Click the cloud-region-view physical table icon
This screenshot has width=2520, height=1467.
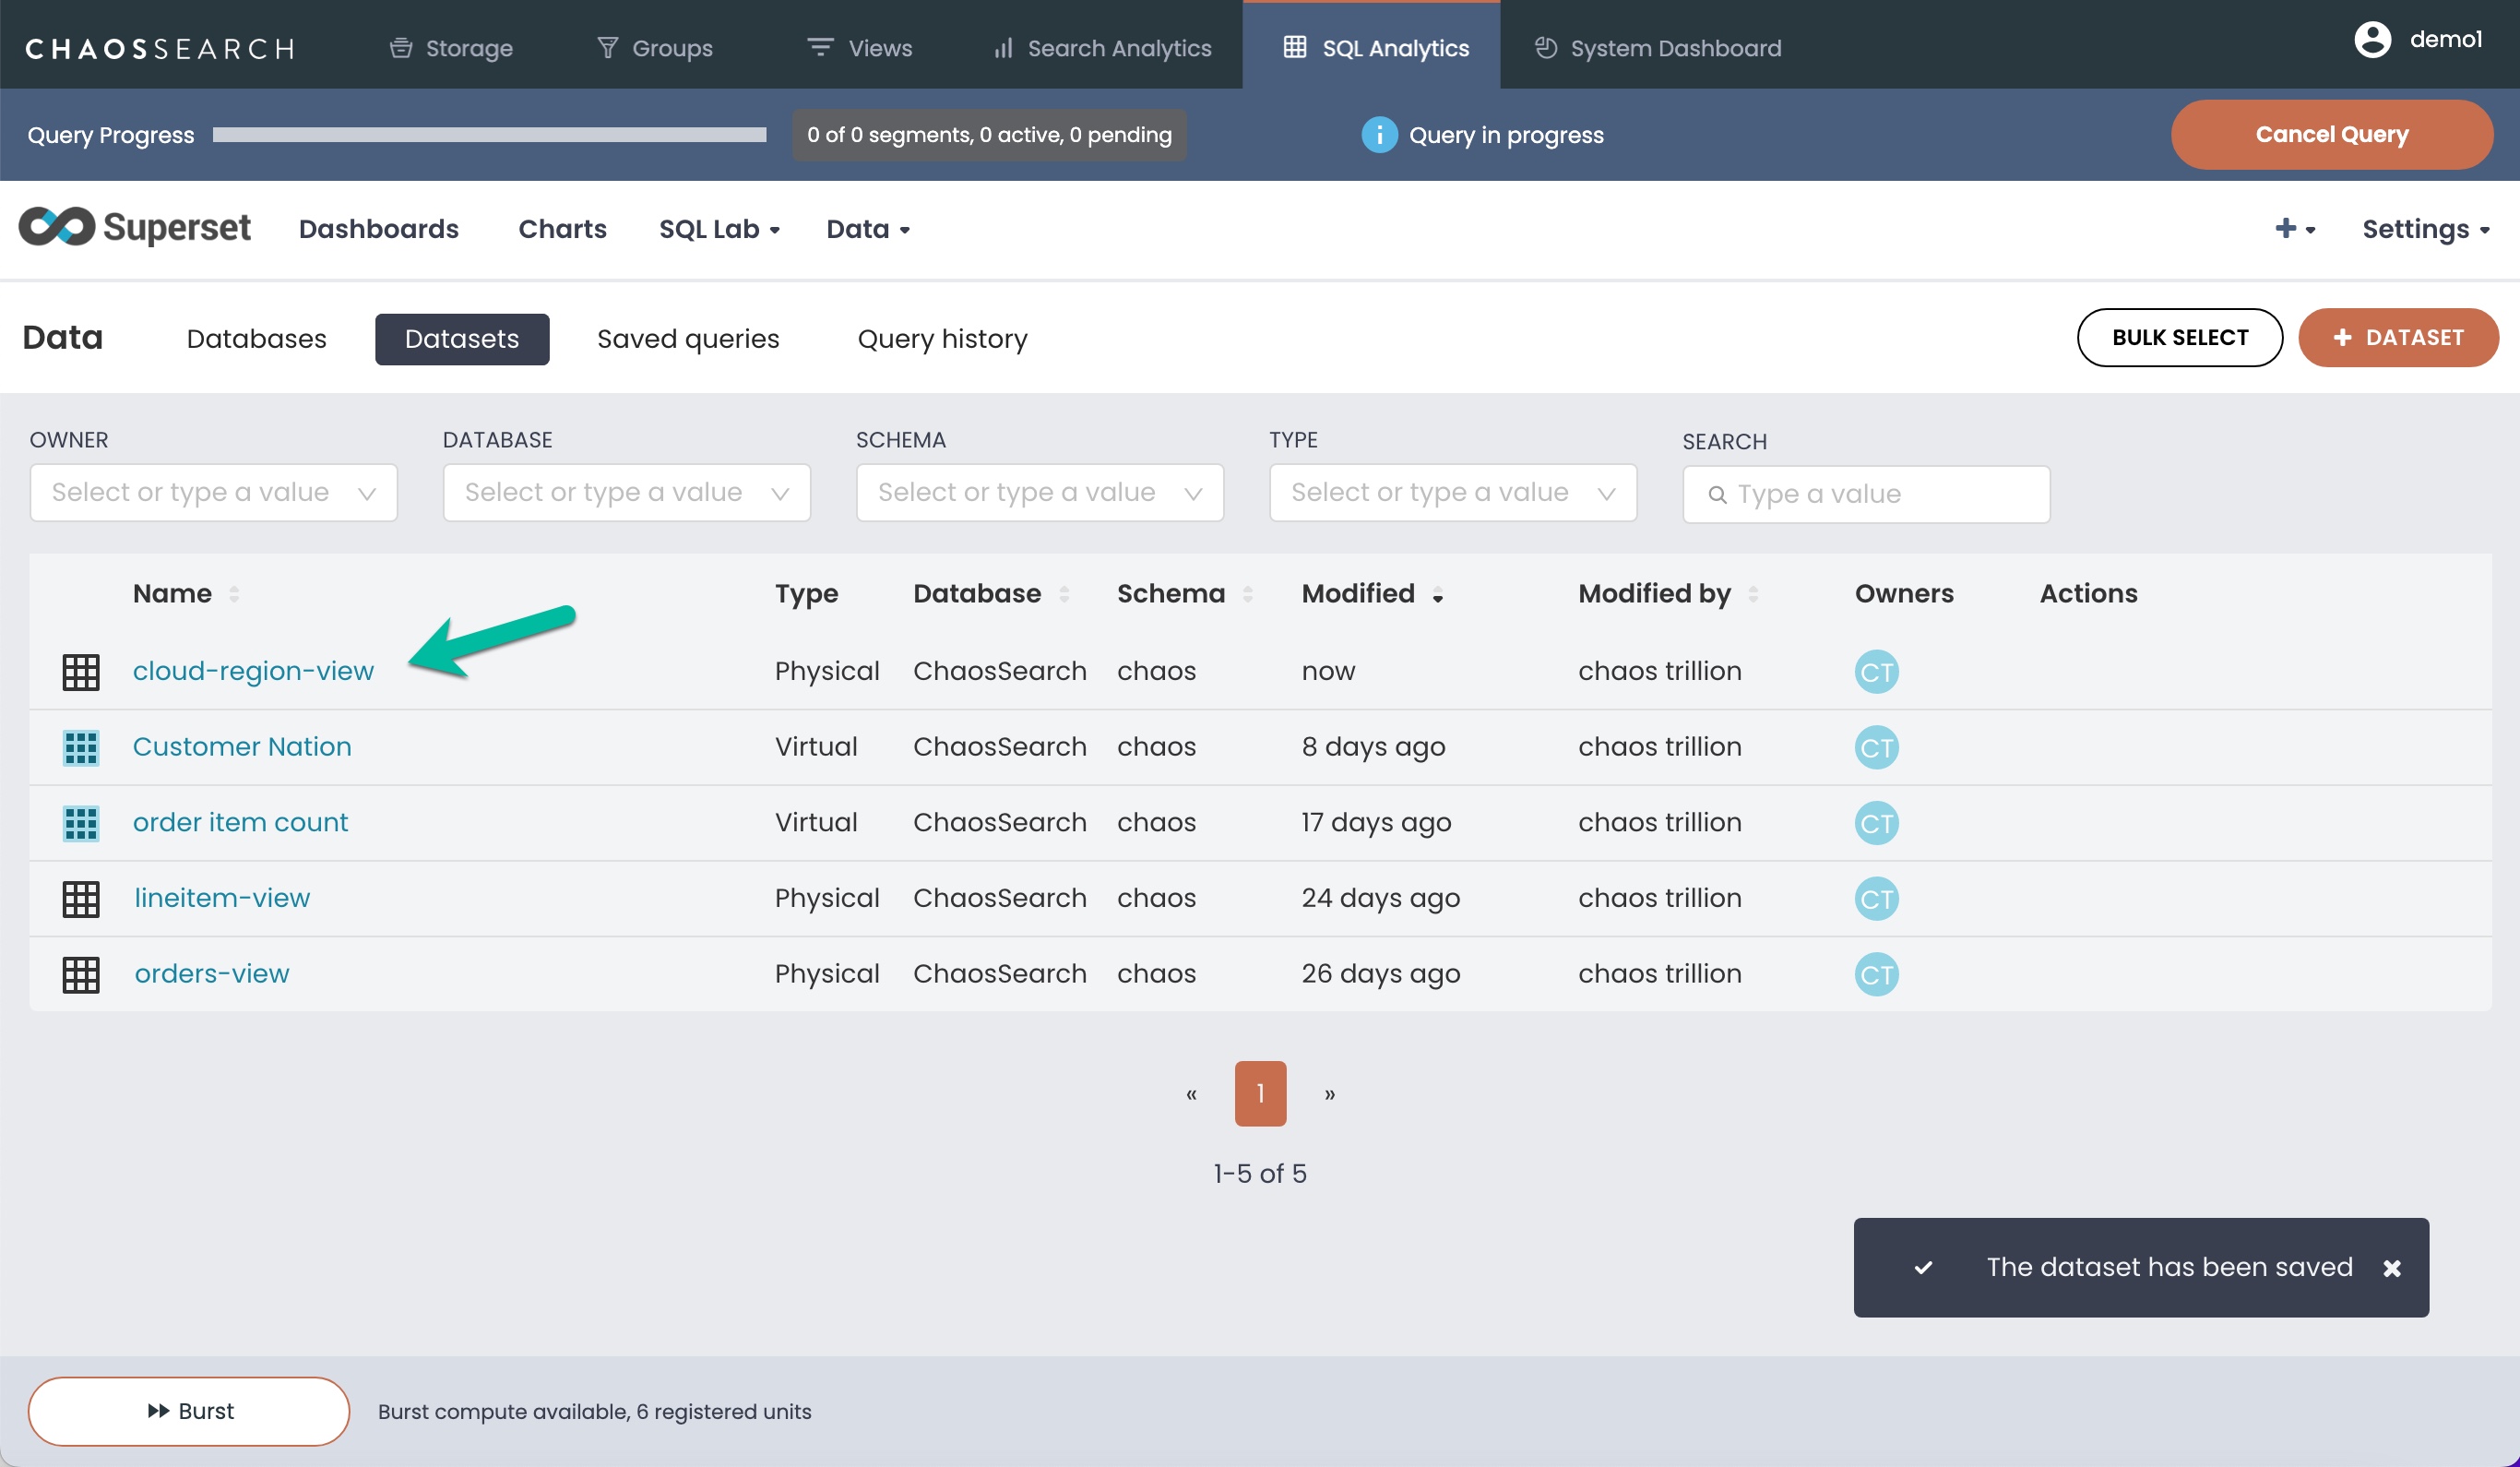click(x=81, y=672)
